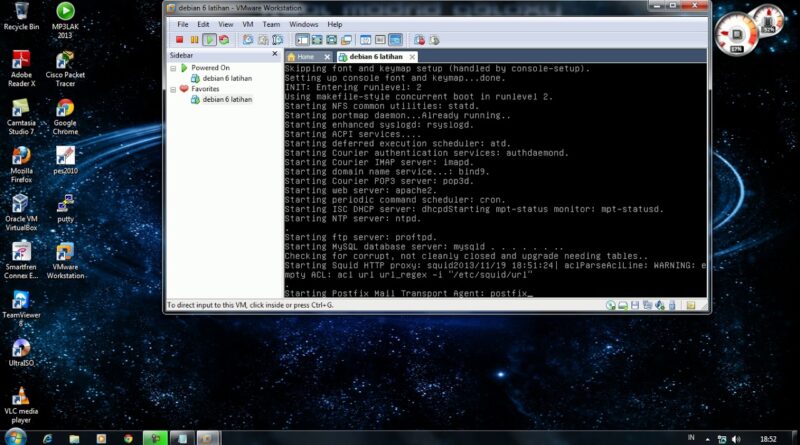Click the Revert to snapshot toolbar icon
Screen dimensions: 800x445
(263, 40)
